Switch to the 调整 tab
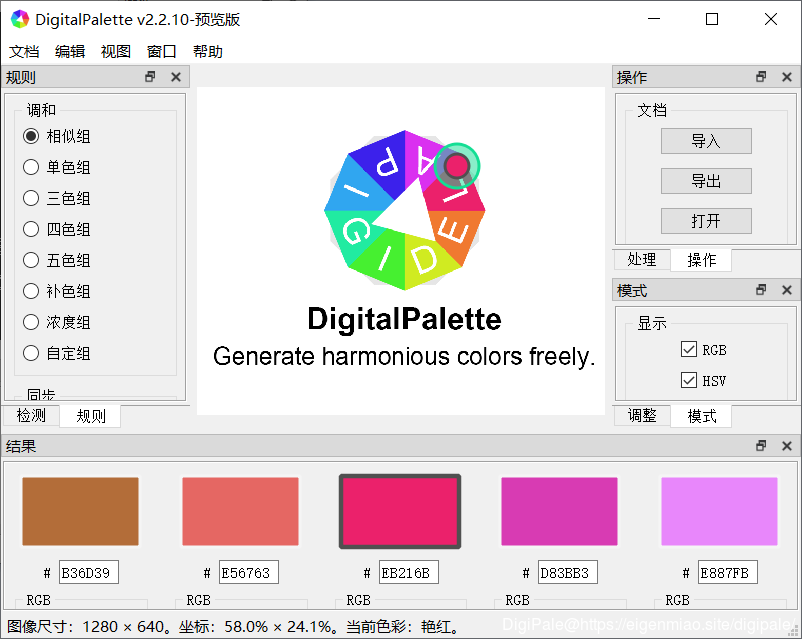 coord(642,415)
